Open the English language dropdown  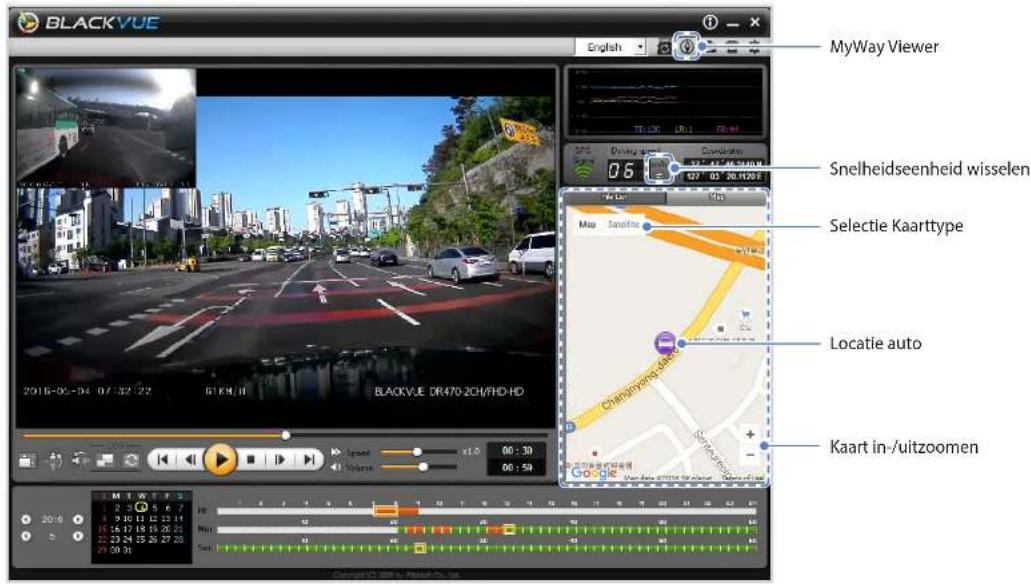click(611, 47)
